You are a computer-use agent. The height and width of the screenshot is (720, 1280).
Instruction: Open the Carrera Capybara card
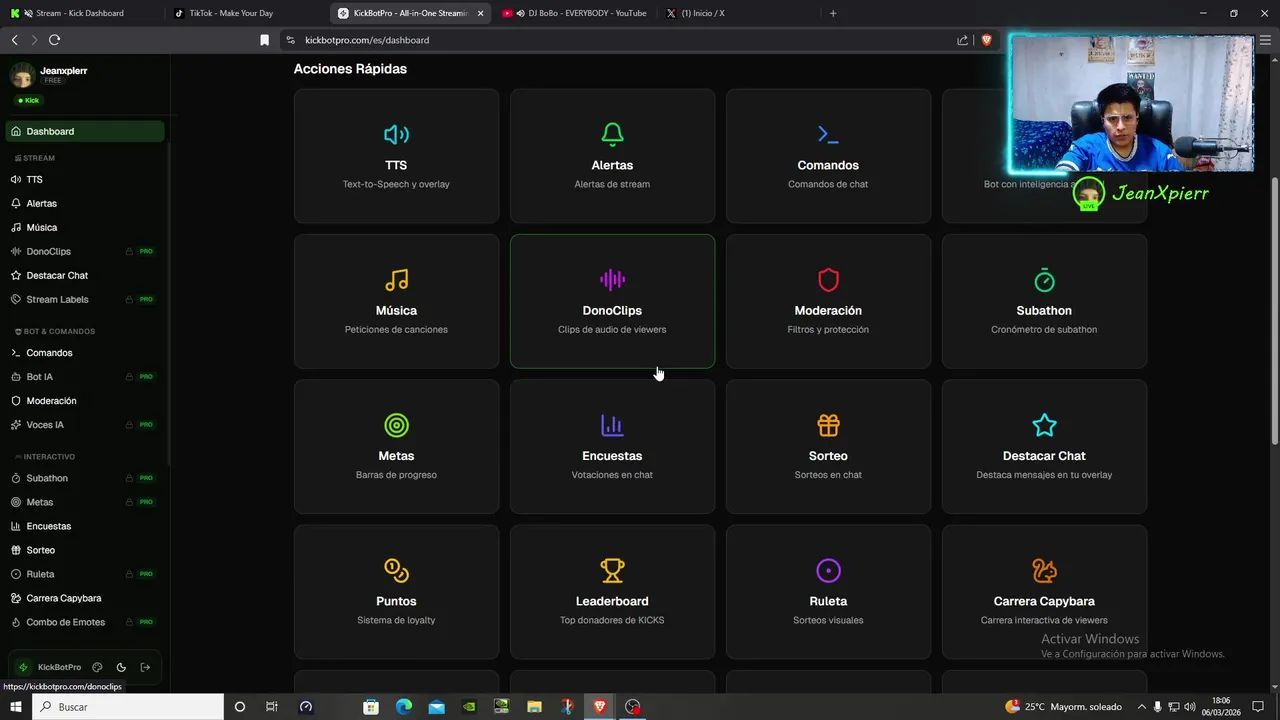tap(1044, 592)
